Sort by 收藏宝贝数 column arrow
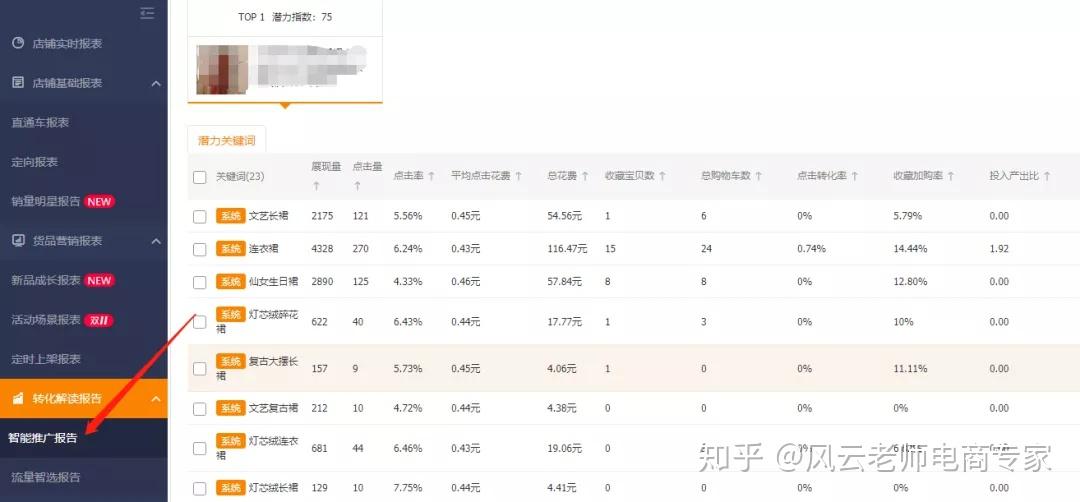 [x=662, y=176]
